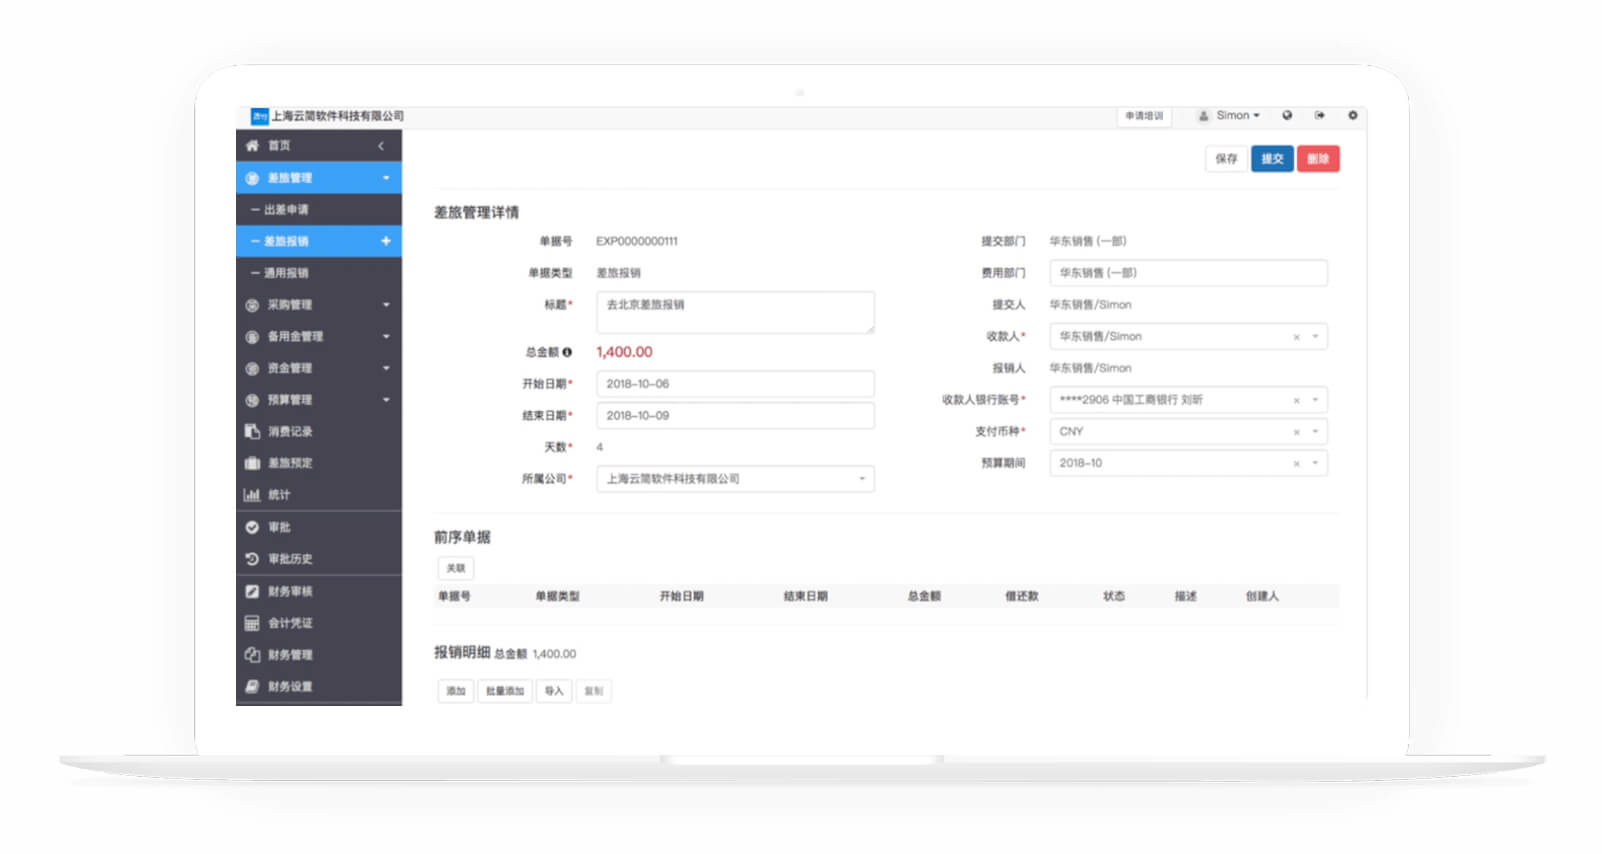Open 会计凭证 in the sidebar
Viewport: 1602px width, 854px height.
click(289, 623)
